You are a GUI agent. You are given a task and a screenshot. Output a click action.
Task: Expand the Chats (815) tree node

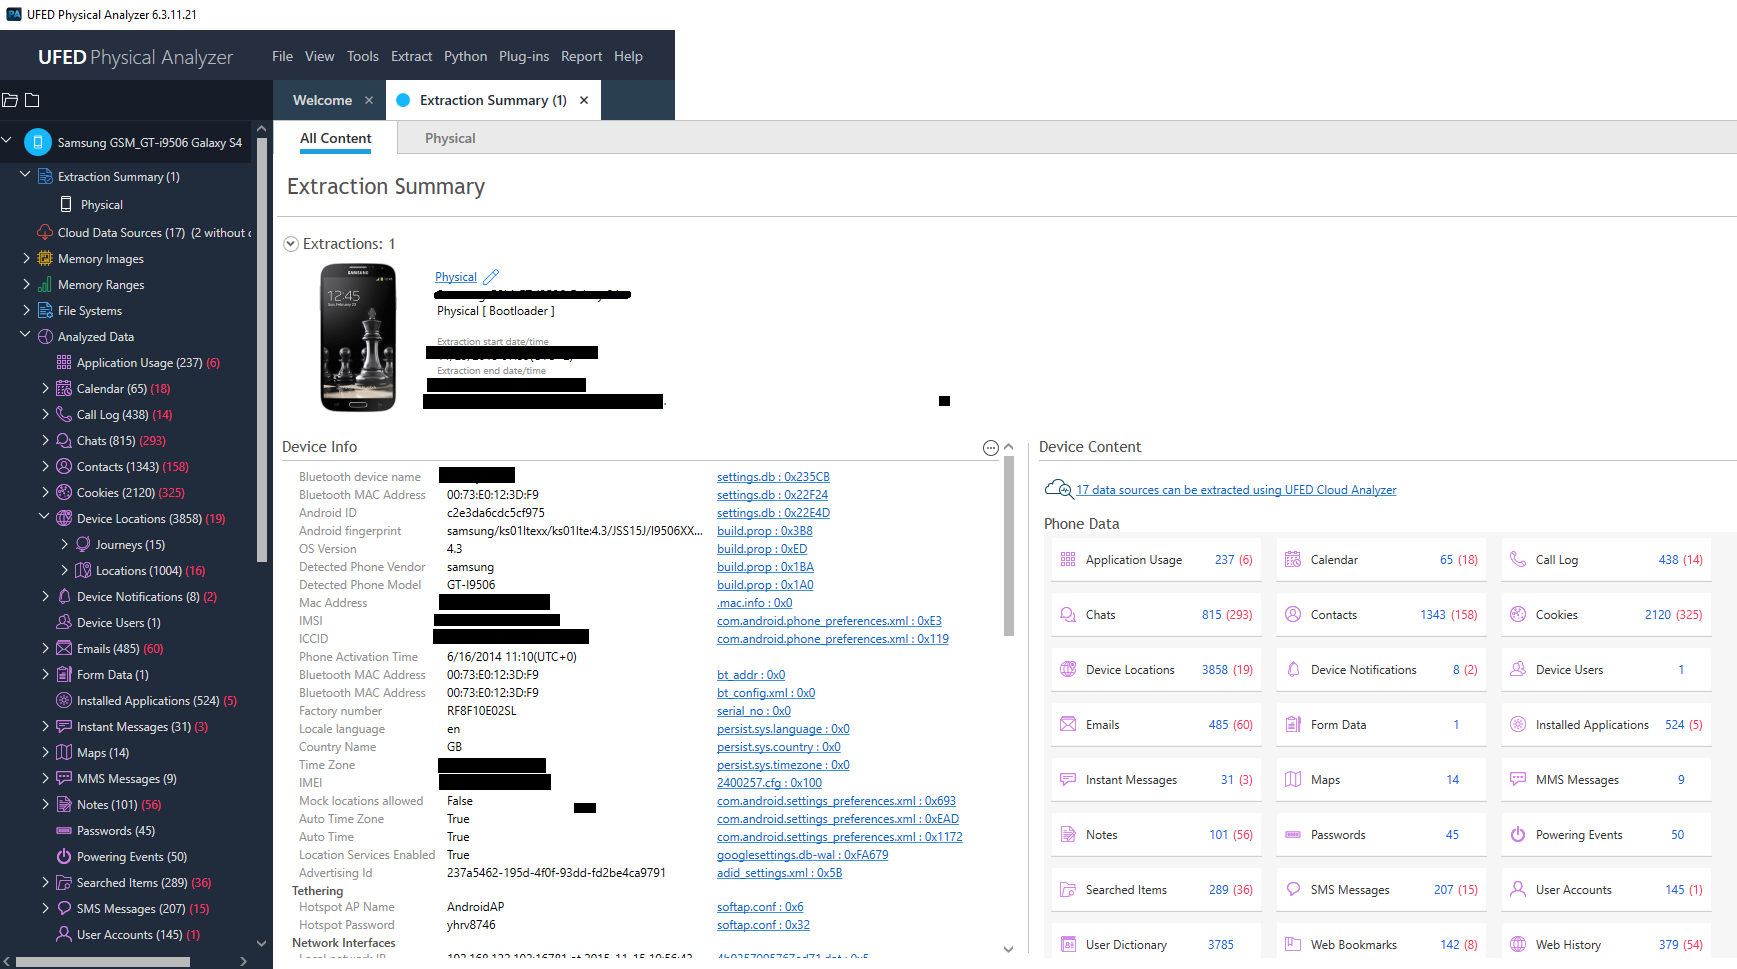pos(45,440)
